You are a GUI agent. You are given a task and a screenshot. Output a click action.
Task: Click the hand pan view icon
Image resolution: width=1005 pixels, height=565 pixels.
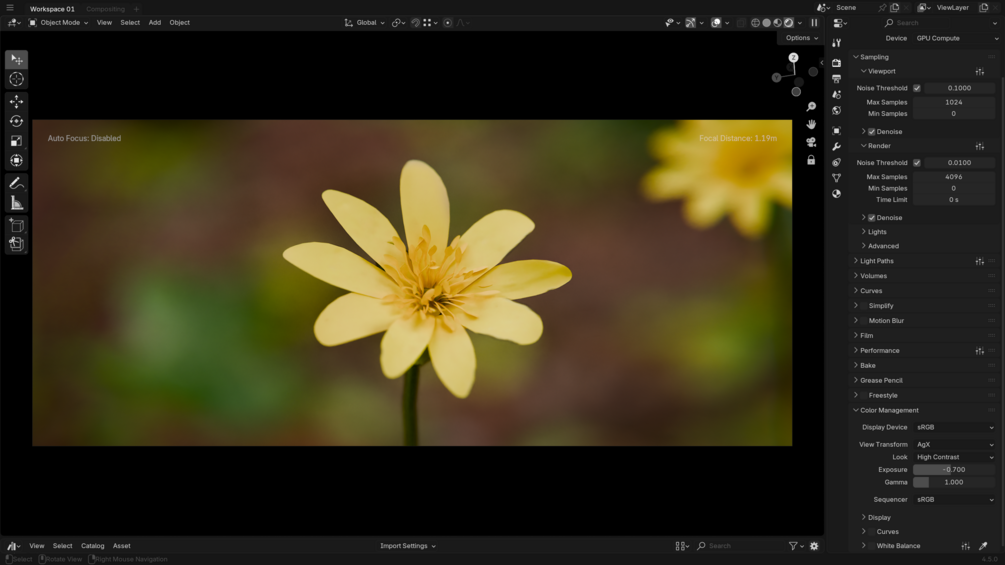tap(811, 124)
